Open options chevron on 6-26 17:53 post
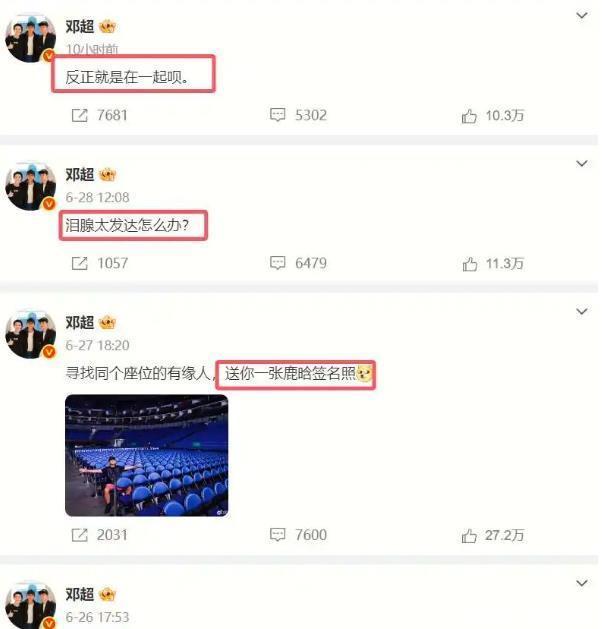Image resolution: width=607 pixels, height=629 pixels. coord(582,583)
